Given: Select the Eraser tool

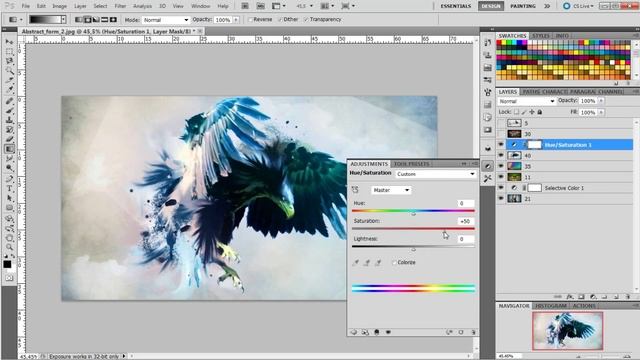Looking at the screenshot, I should click(9, 140).
